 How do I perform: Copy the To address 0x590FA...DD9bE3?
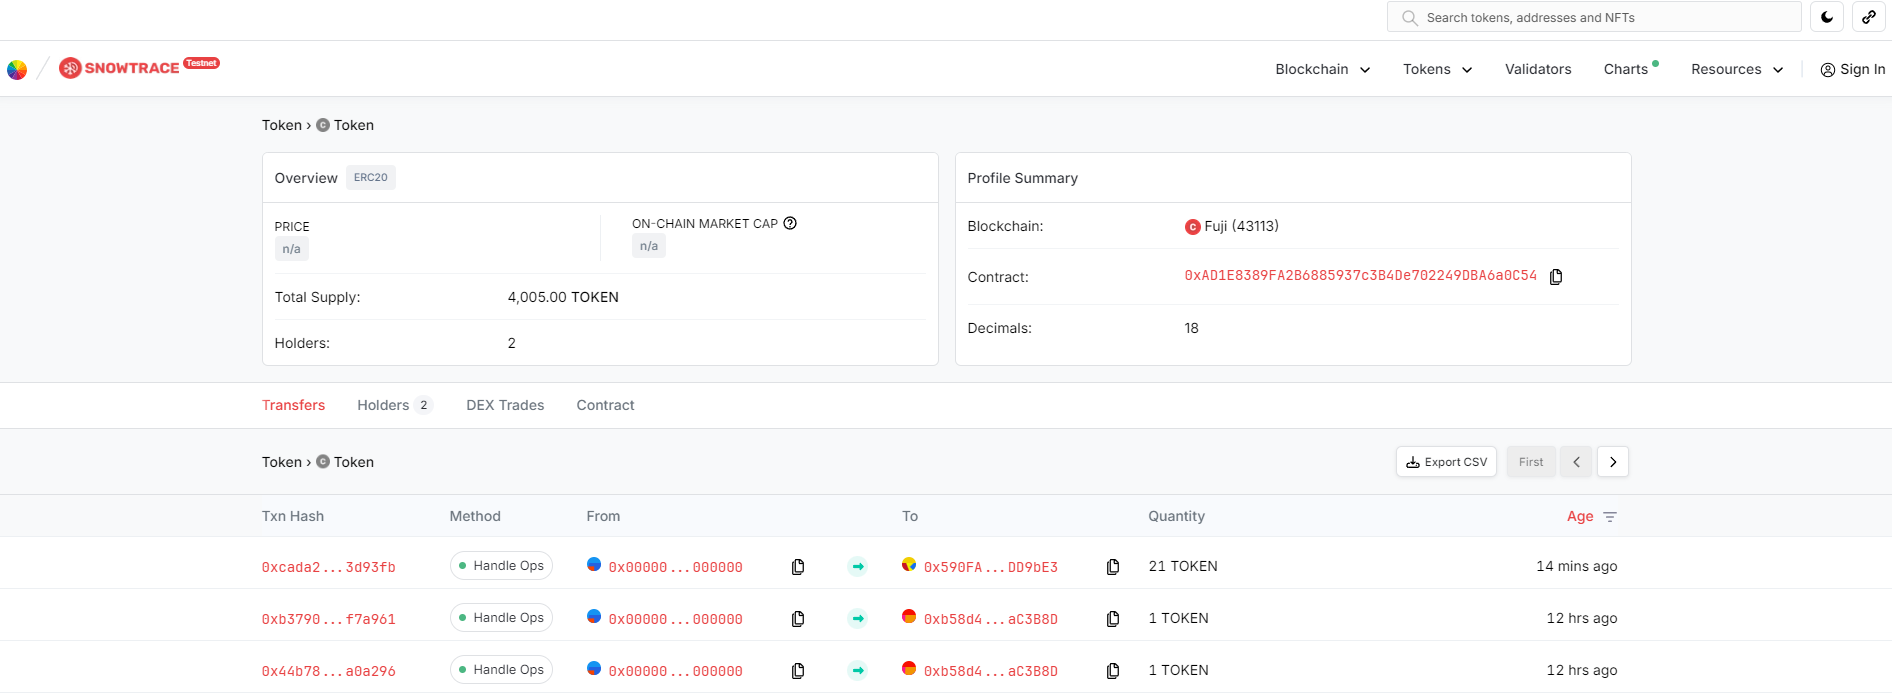click(1113, 567)
